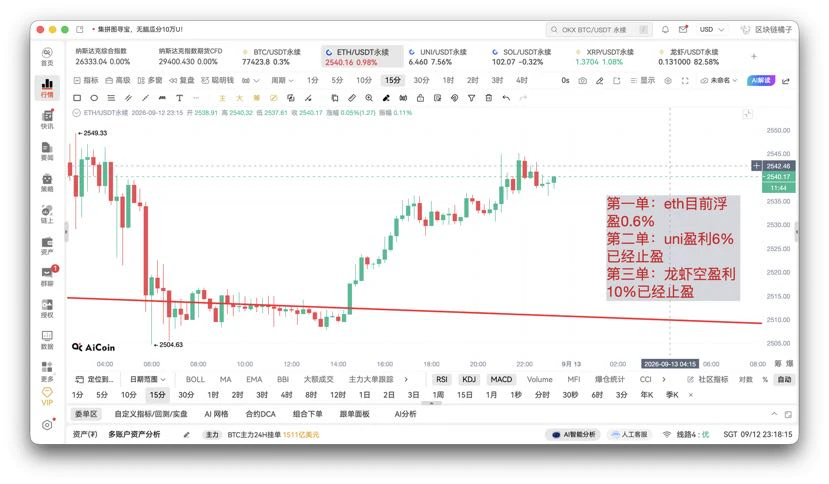Click the AI智能分析 button in status bar

[573, 435]
